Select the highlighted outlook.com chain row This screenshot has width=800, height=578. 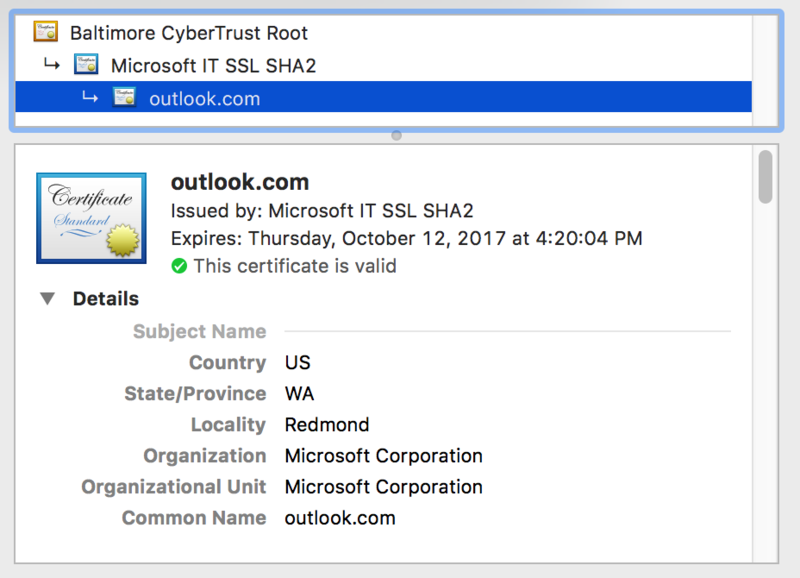(x=383, y=96)
